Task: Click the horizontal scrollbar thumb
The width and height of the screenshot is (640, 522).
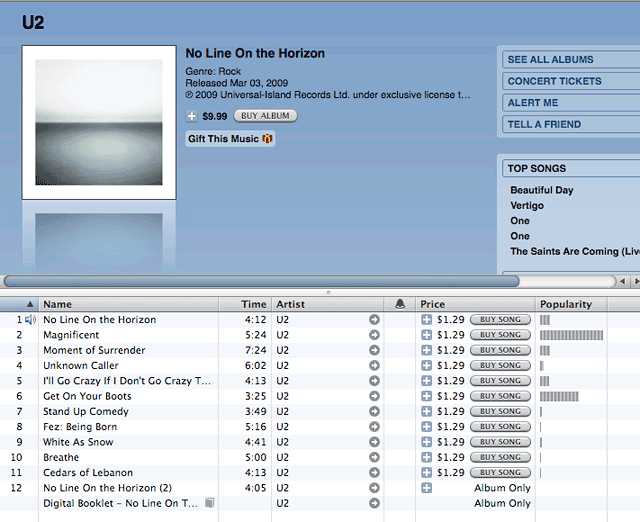Action: (x=262, y=281)
